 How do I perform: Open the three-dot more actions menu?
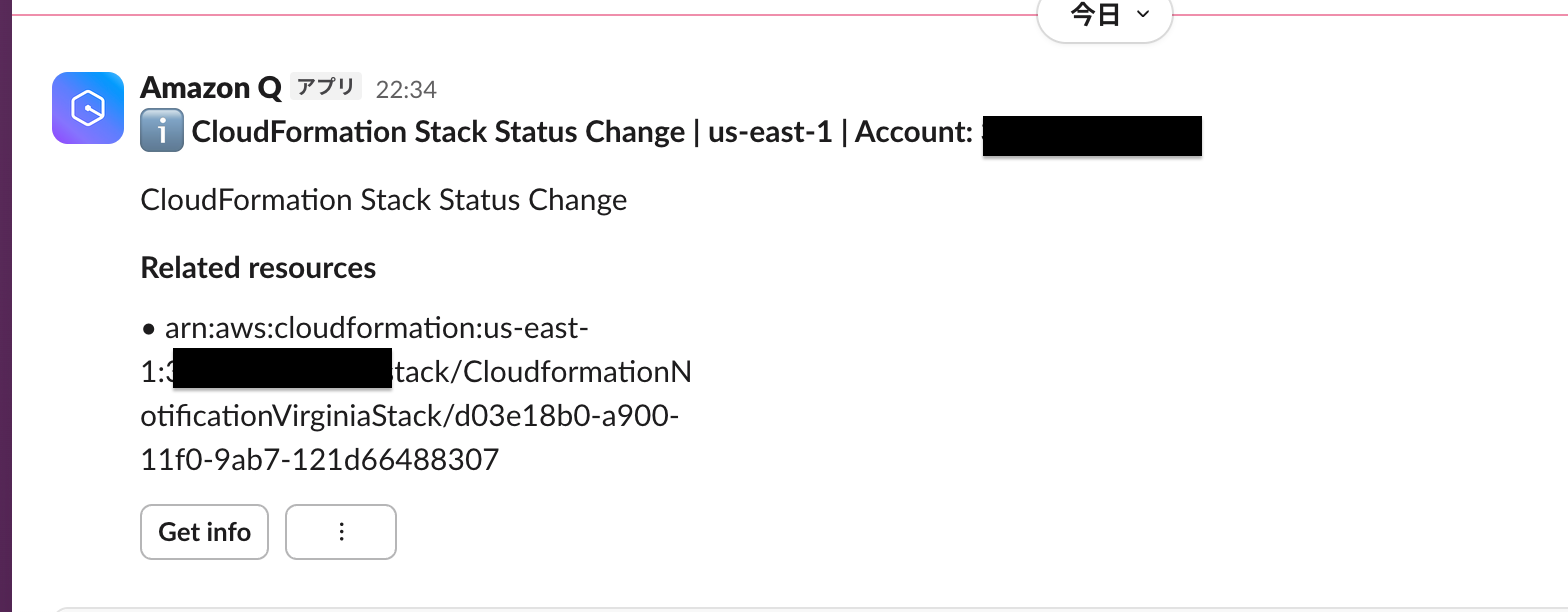tap(341, 532)
